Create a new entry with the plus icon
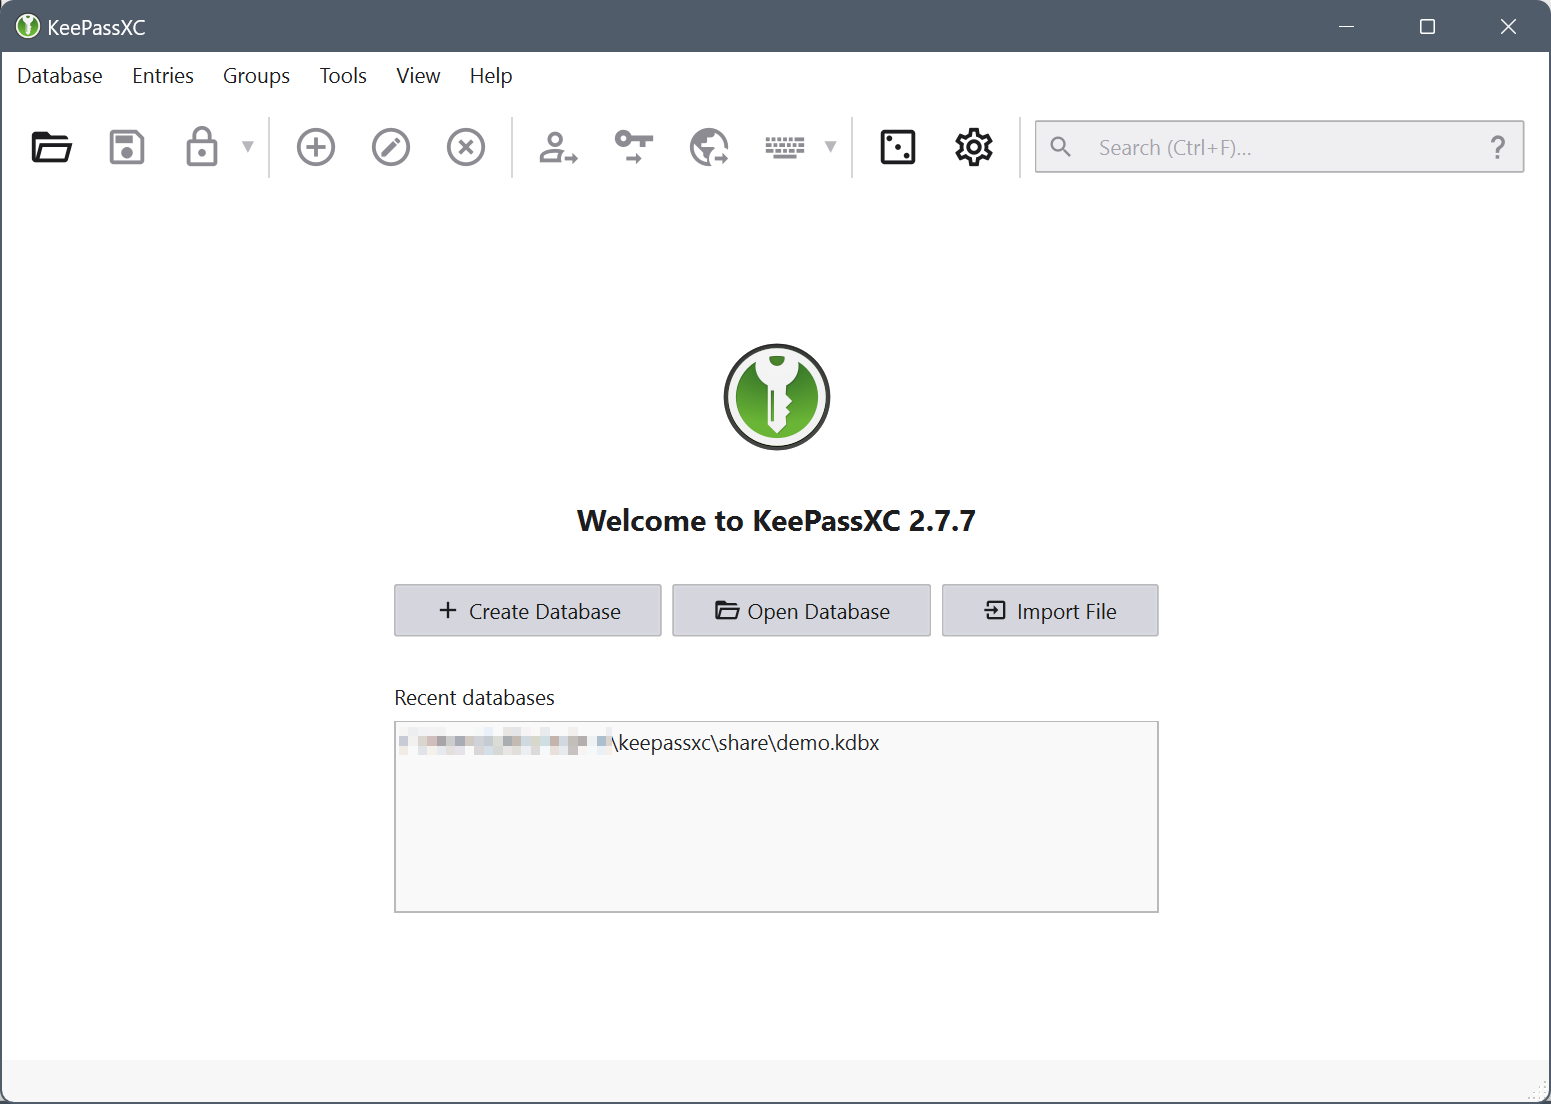1551x1104 pixels. point(315,147)
